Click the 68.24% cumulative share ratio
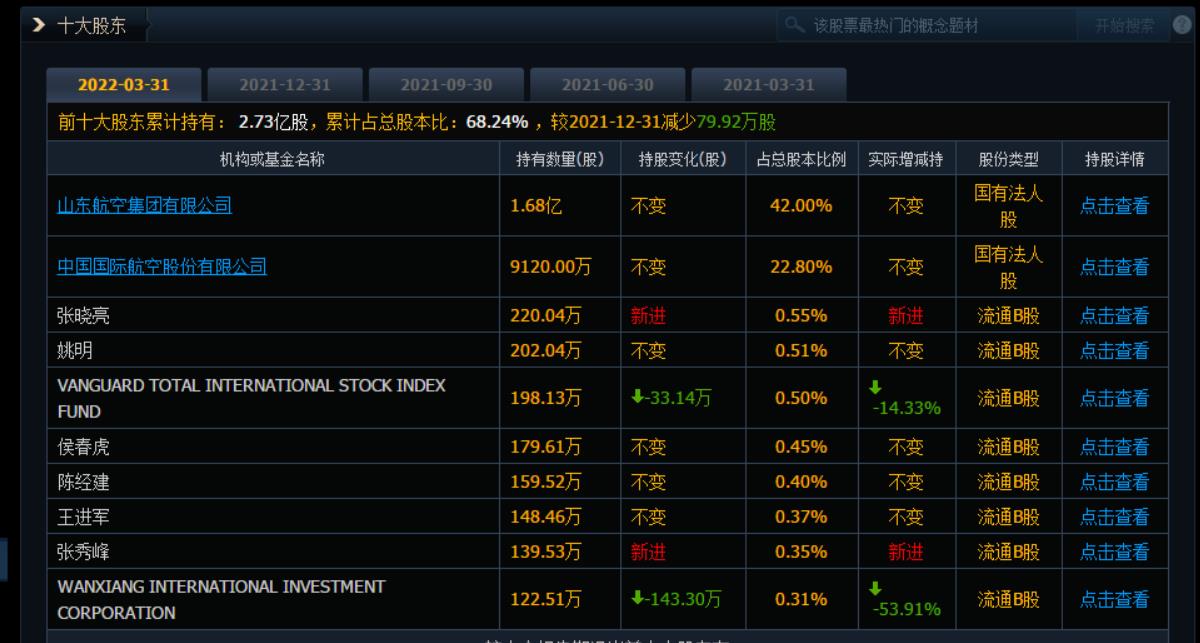Viewport: 1200px width, 643px height. coord(498,122)
